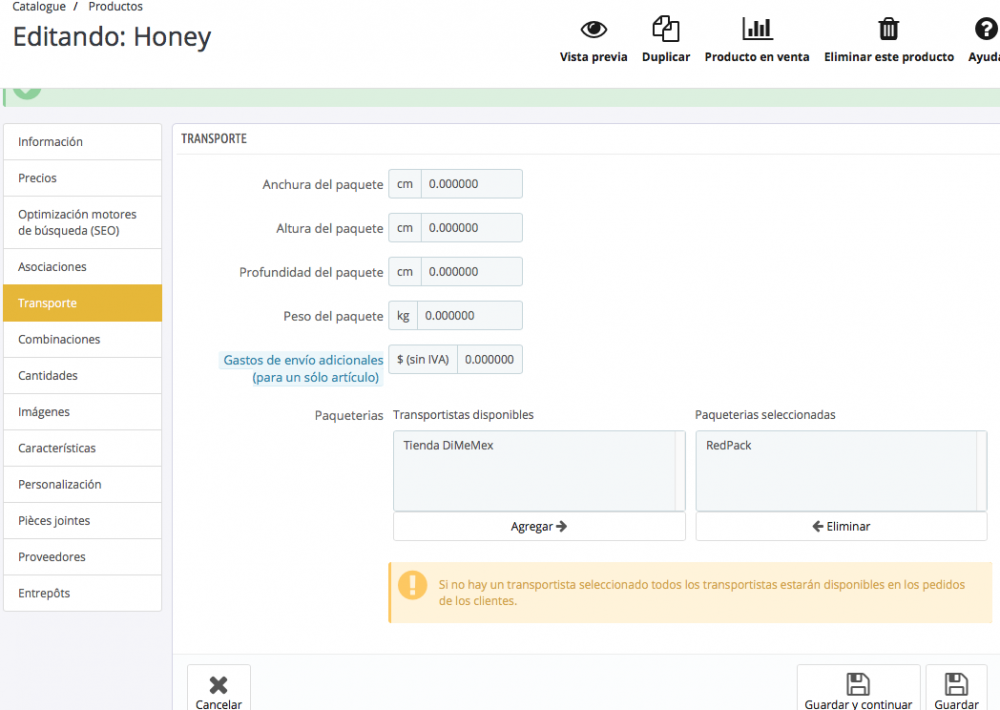Open Producto en venta chart icon
The image size is (1000, 710).
point(757,29)
